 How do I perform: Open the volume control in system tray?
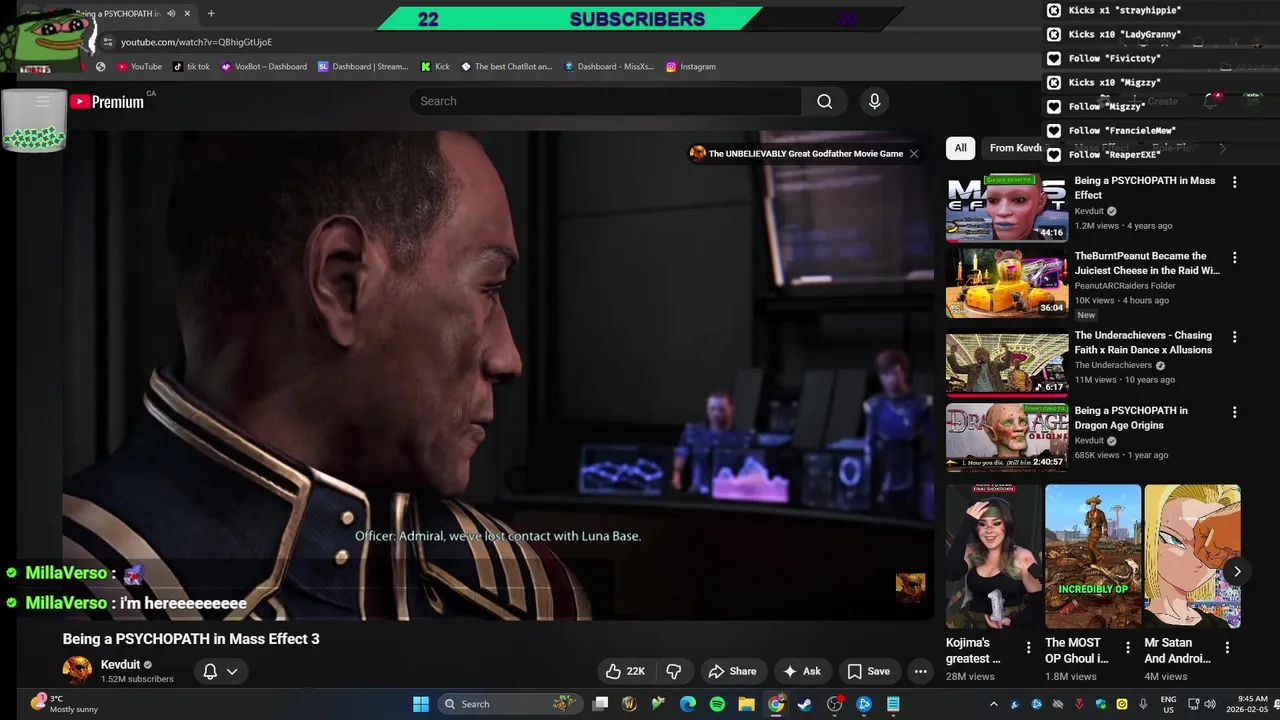tap(1210, 704)
